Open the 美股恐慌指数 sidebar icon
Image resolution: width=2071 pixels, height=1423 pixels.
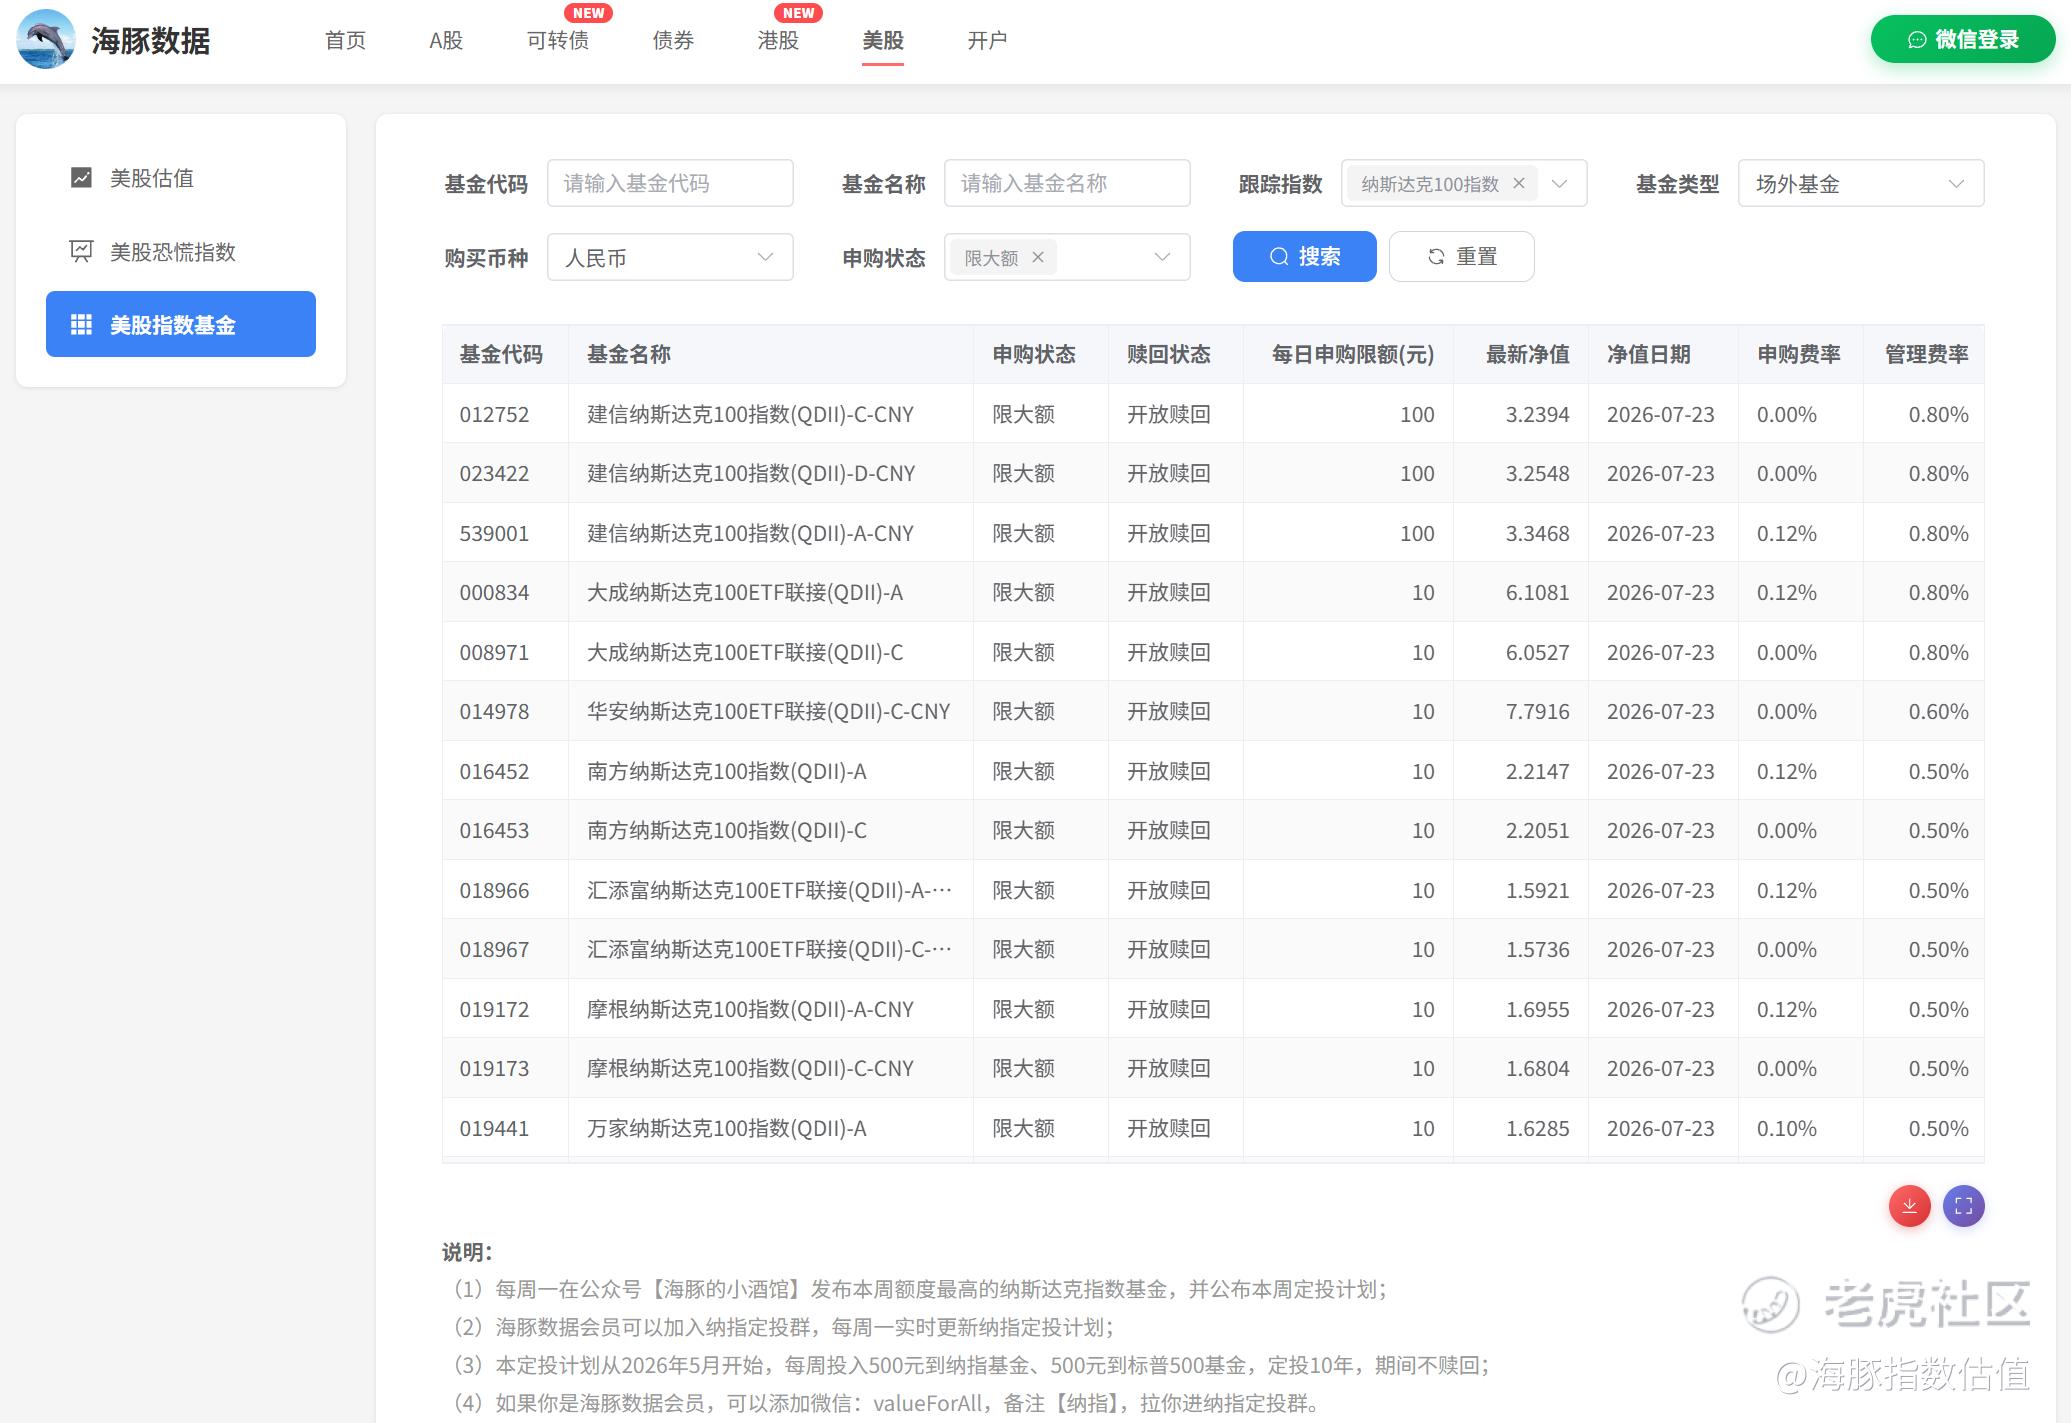click(x=81, y=252)
